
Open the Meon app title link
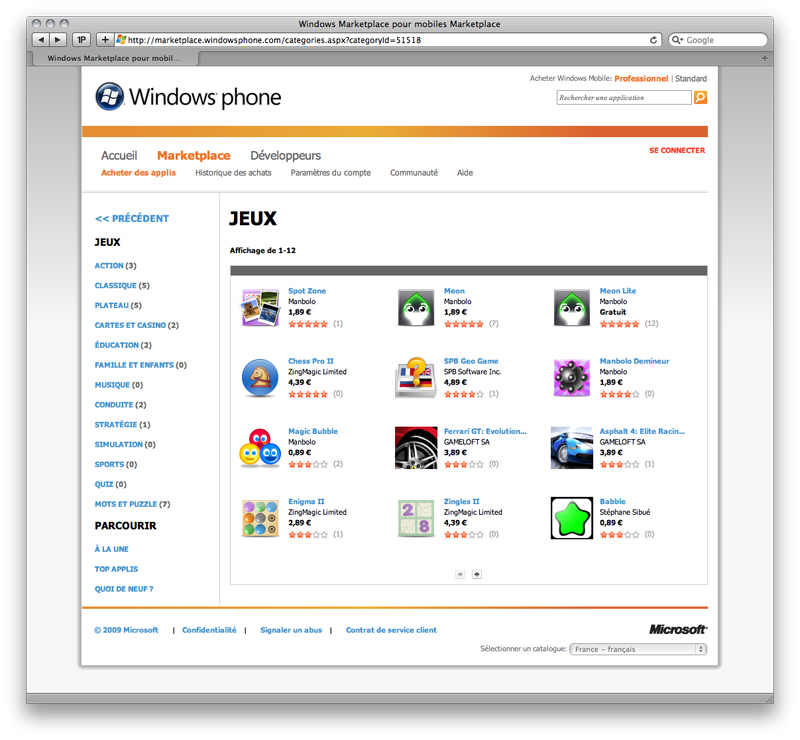(x=454, y=291)
